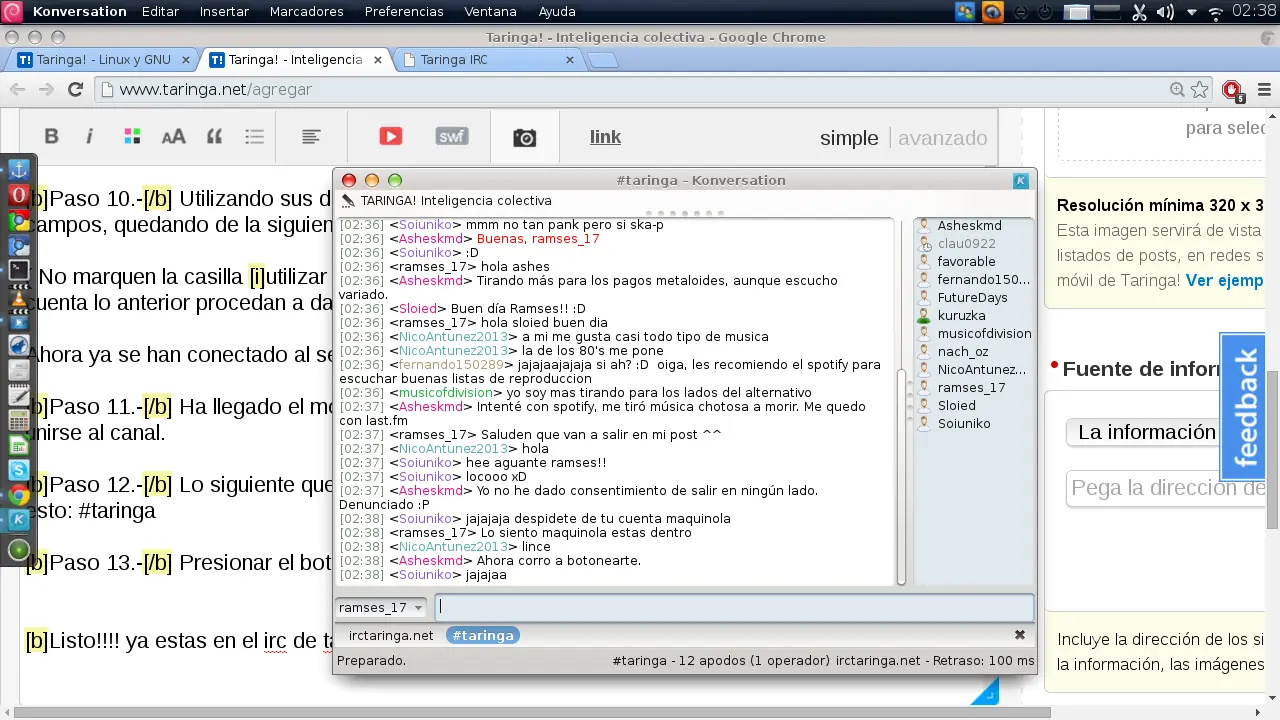
Task: Bookmark this page with the star
Action: [x=1199, y=89]
